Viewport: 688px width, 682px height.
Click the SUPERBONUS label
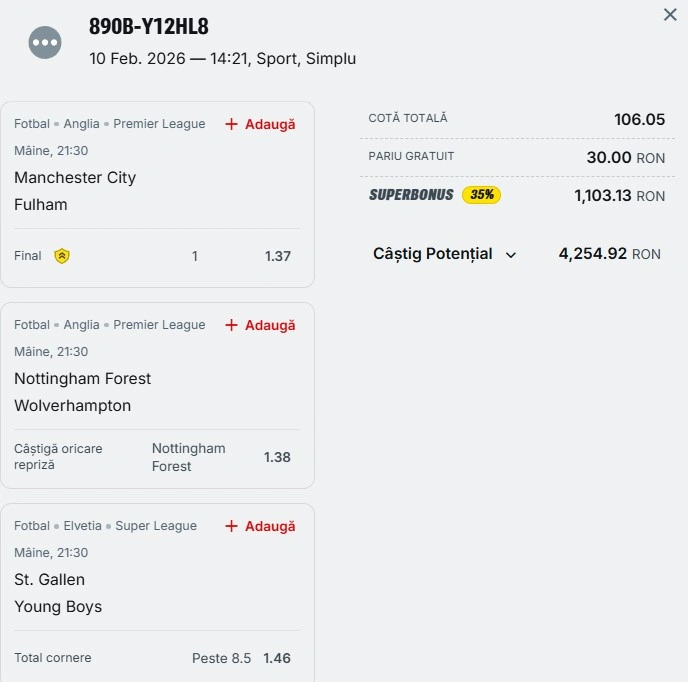(411, 195)
